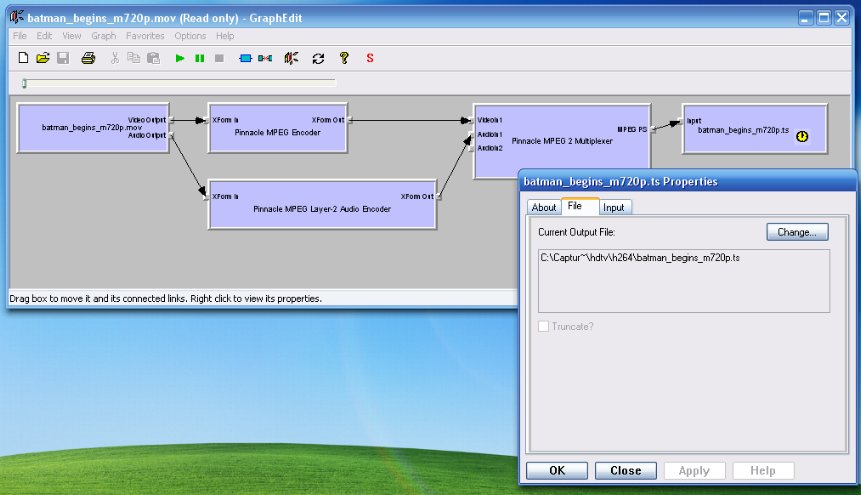The height and width of the screenshot is (495, 861).
Task: Open the Graph menu
Action: pos(104,36)
